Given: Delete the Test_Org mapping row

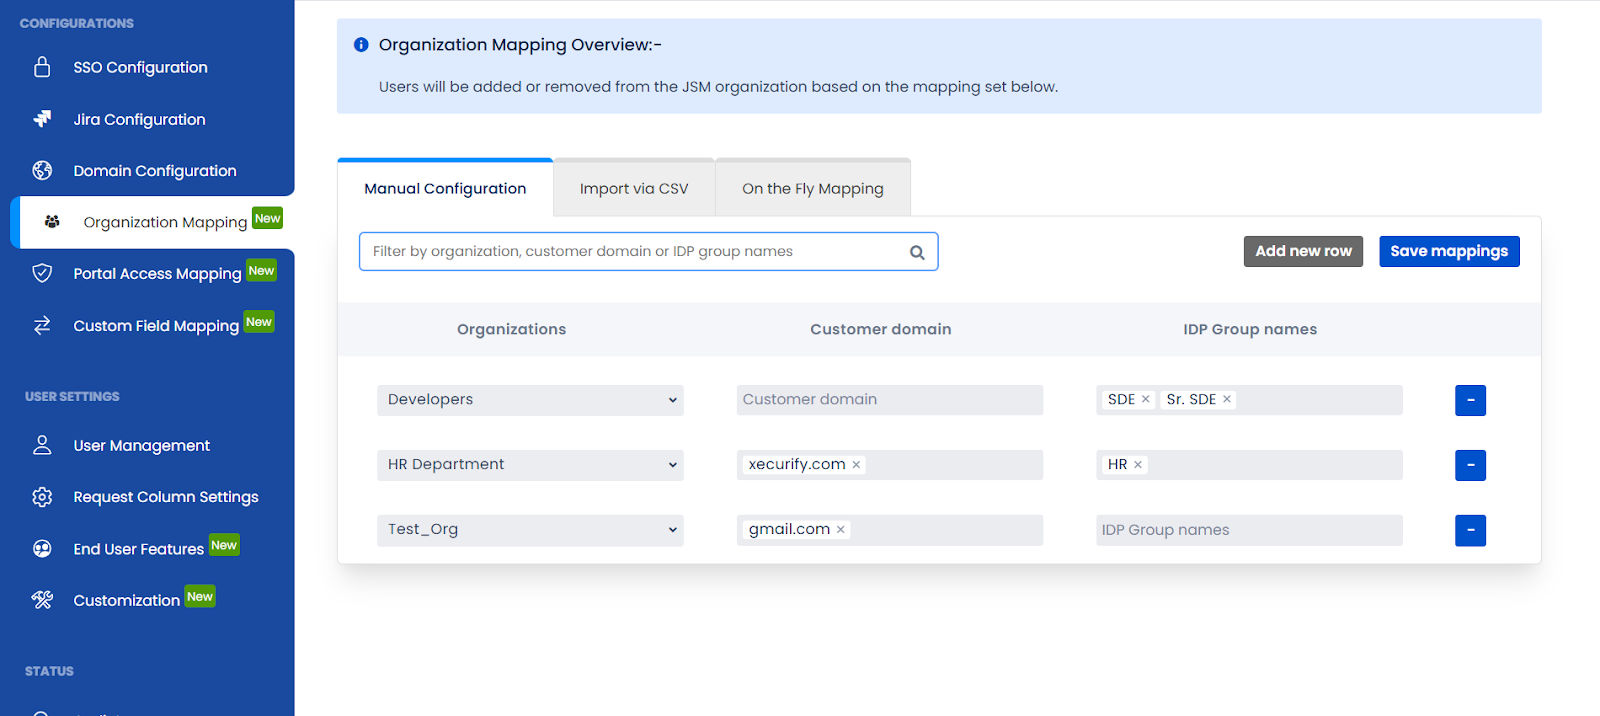Looking at the screenshot, I should pos(1470,530).
